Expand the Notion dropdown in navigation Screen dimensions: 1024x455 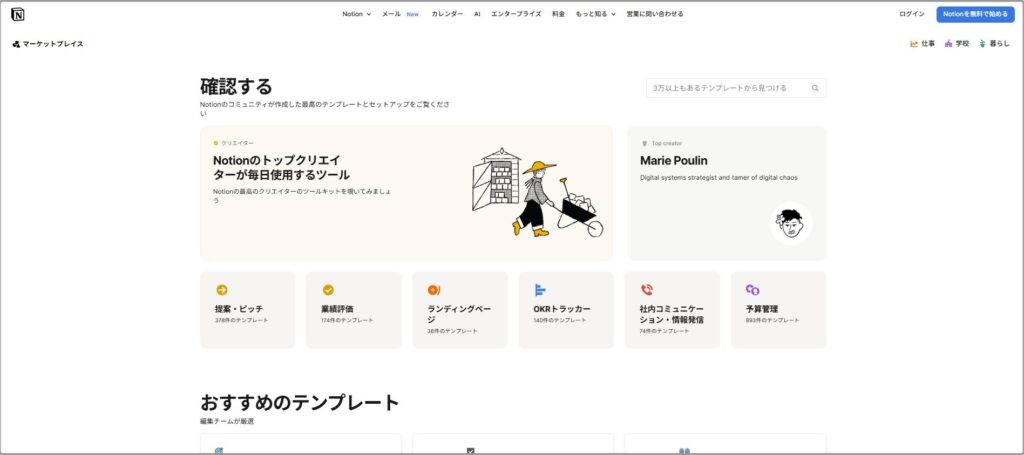click(357, 14)
